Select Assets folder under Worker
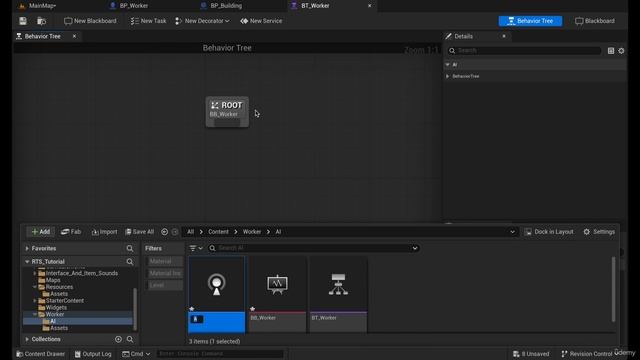 (x=59, y=328)
